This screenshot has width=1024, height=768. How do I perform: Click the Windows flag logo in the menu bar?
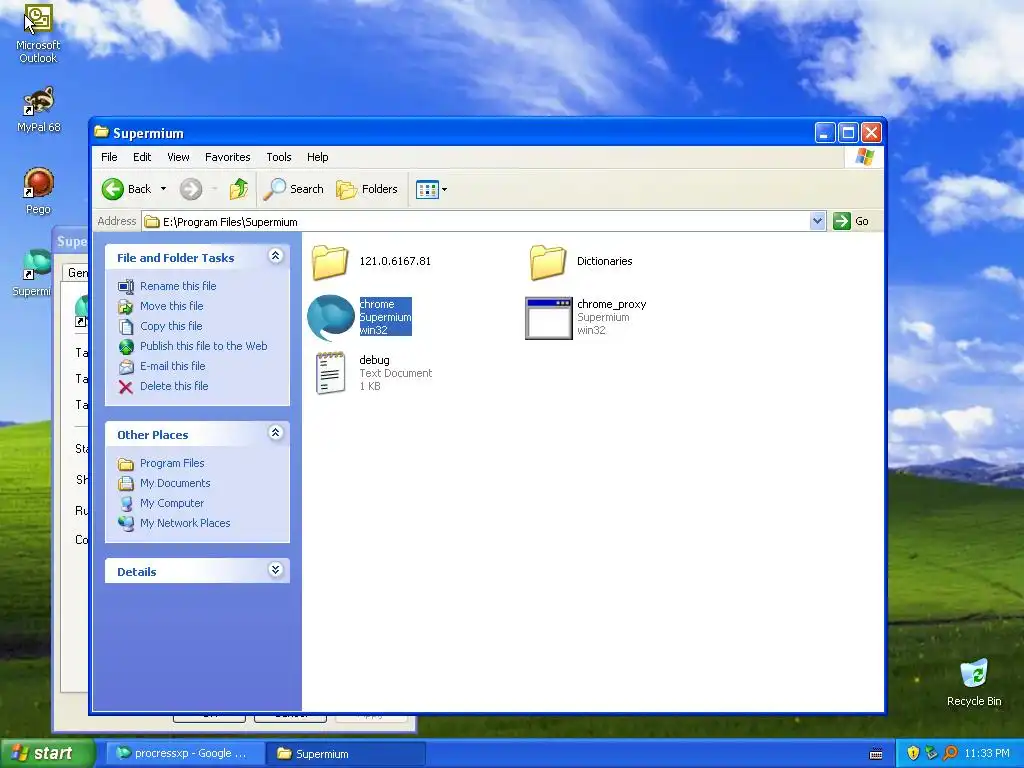865,157
